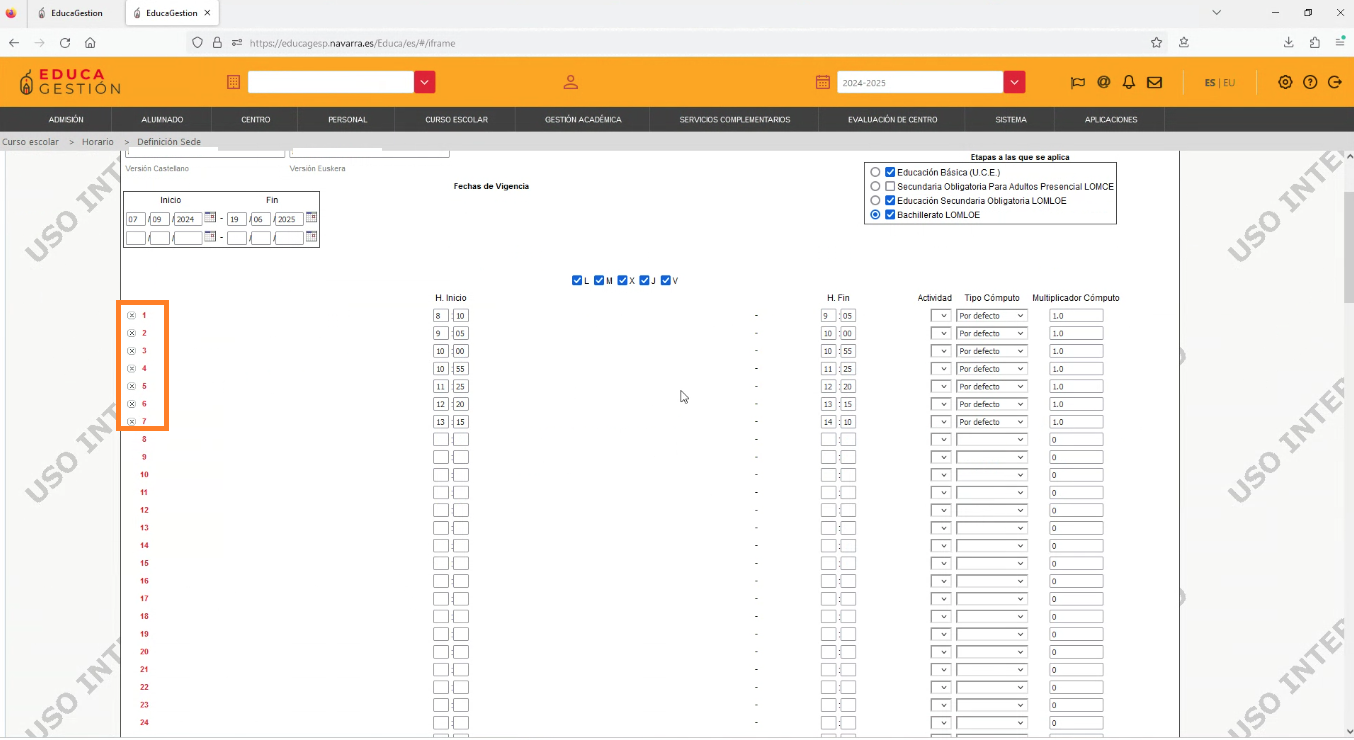Image resolution: width=1354 pixels, height=740 pixels.
Task: Open the EVALUACIÓN DE CENTRO menu
Action: [893, 119]
